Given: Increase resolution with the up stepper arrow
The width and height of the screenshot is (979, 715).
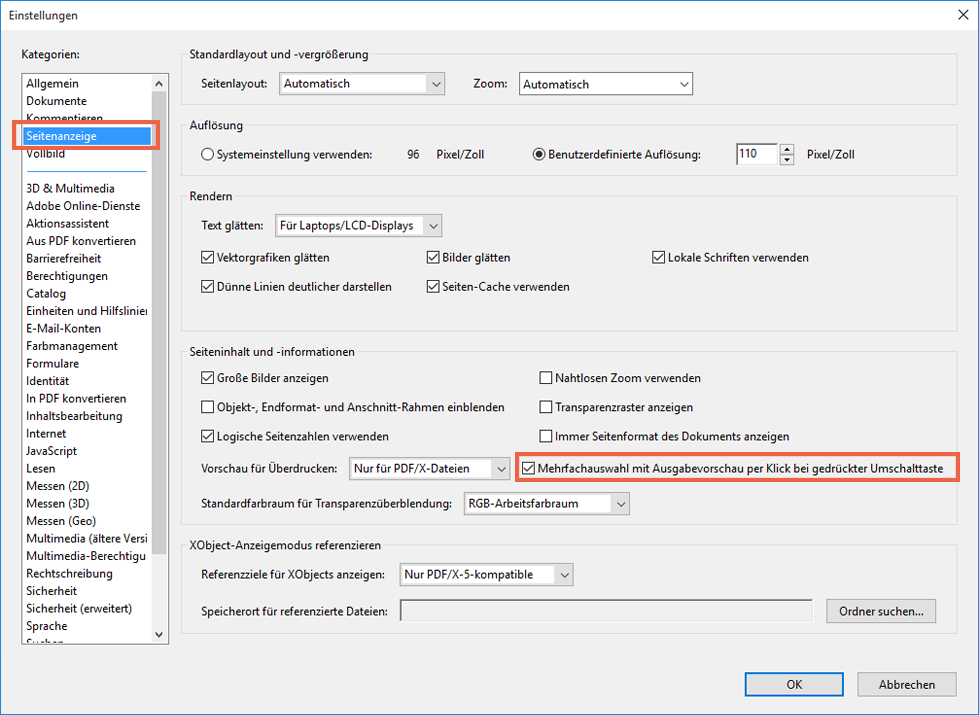Looking at the screenshot, I should (787, 149).
